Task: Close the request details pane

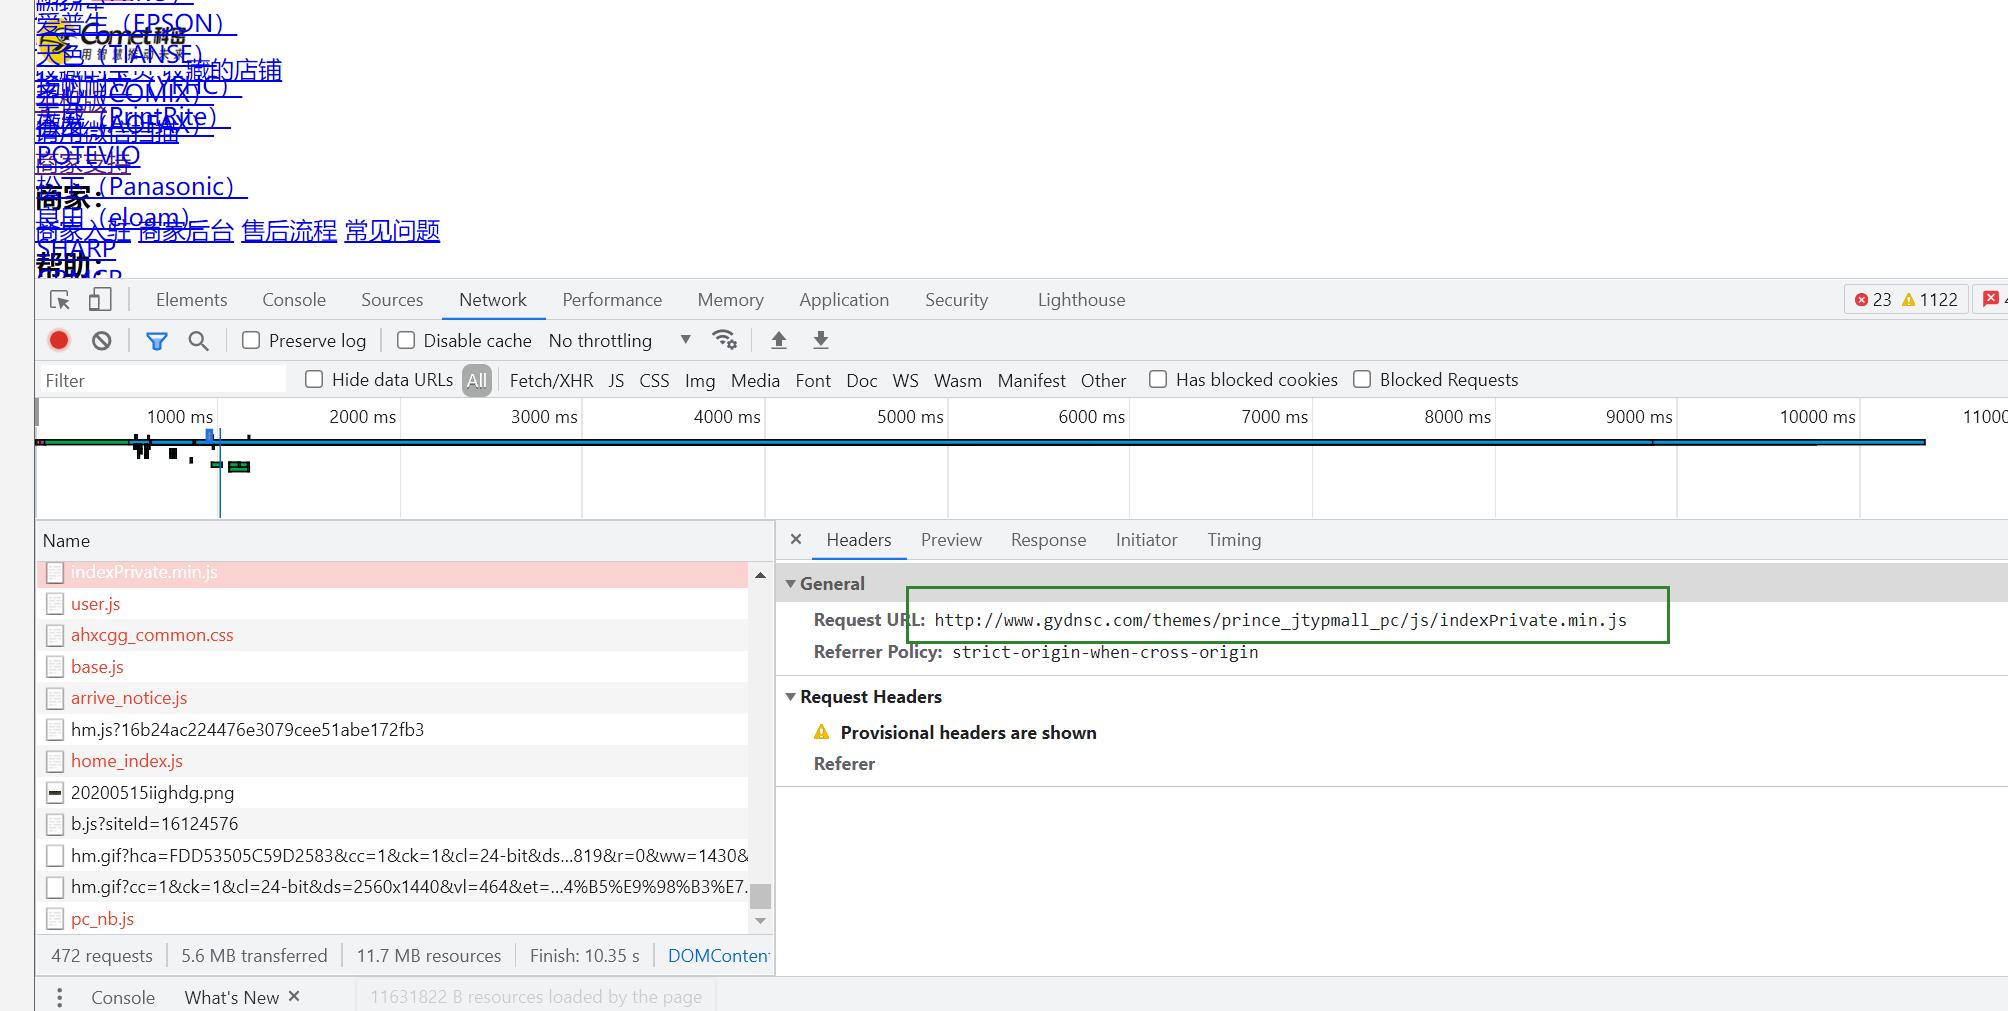Action: (x=796, y=539)
